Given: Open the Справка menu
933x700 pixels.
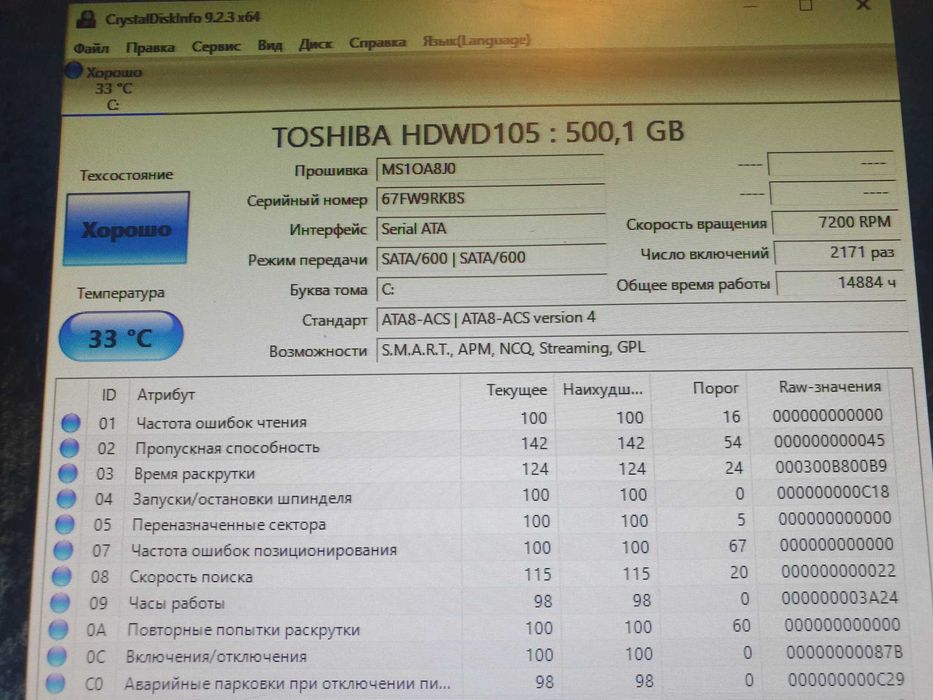Looking at the screenshot, I should (x=377, y=43).
